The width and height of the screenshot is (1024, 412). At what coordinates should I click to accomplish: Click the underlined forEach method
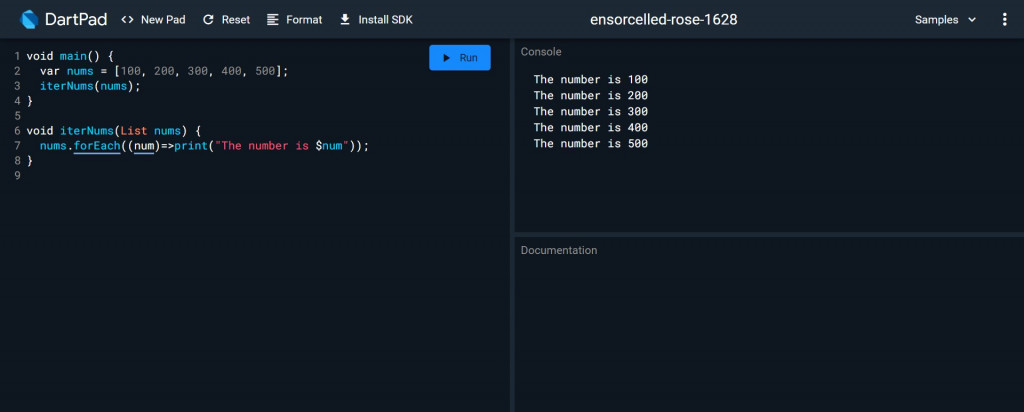click(97, 146)
